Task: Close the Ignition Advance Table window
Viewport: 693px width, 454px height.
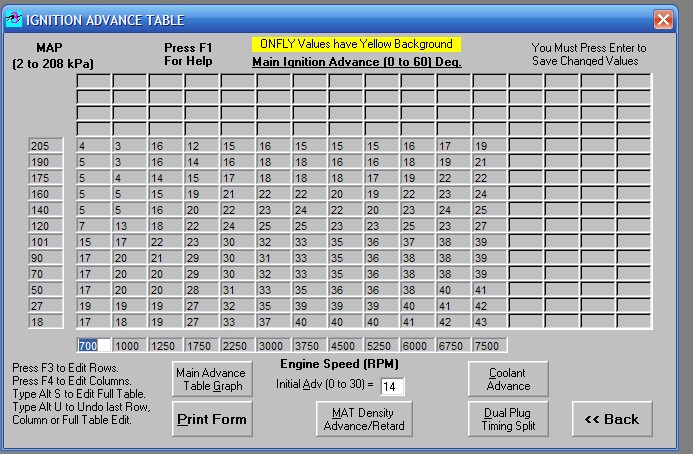Action: click(x=663, y=19)
